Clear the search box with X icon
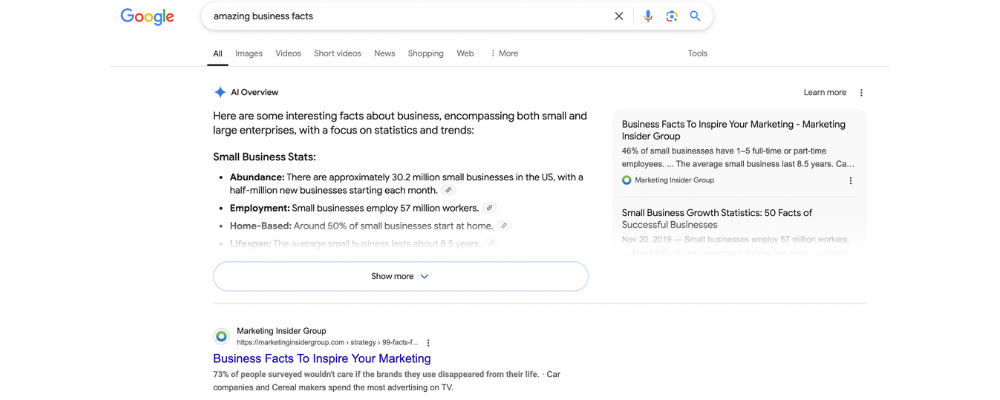The width and height of the screenshot is (1000, 400). (619, 16)
